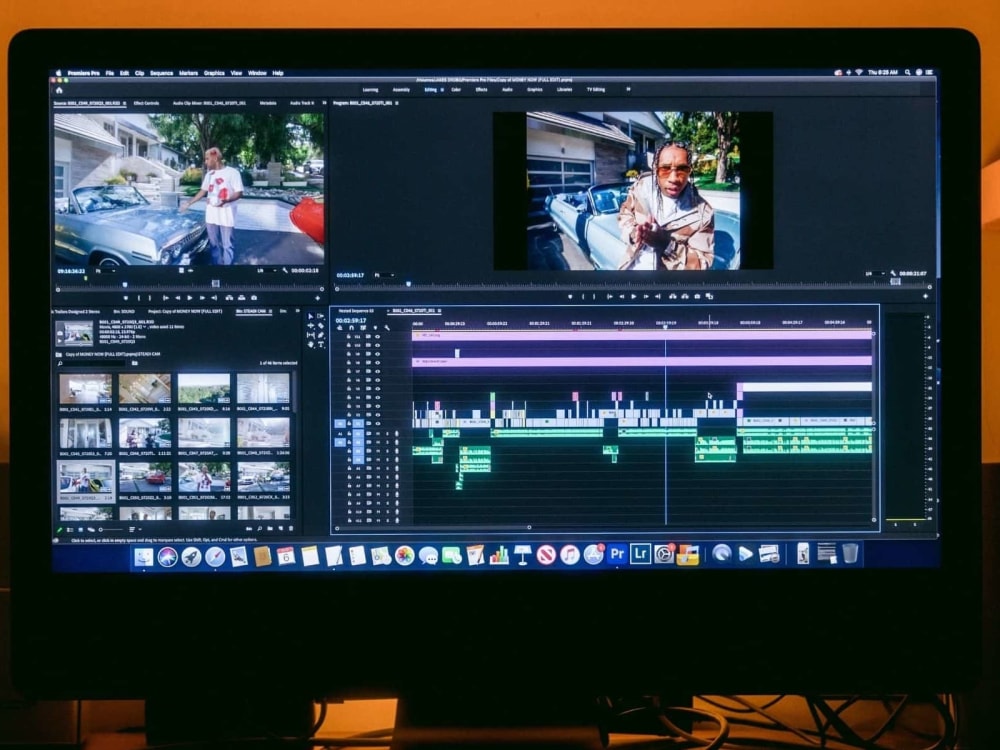The image size is (1000, 750).
Task: Select the Type tool in the timeline toolbar
Action: coord(320,345)
